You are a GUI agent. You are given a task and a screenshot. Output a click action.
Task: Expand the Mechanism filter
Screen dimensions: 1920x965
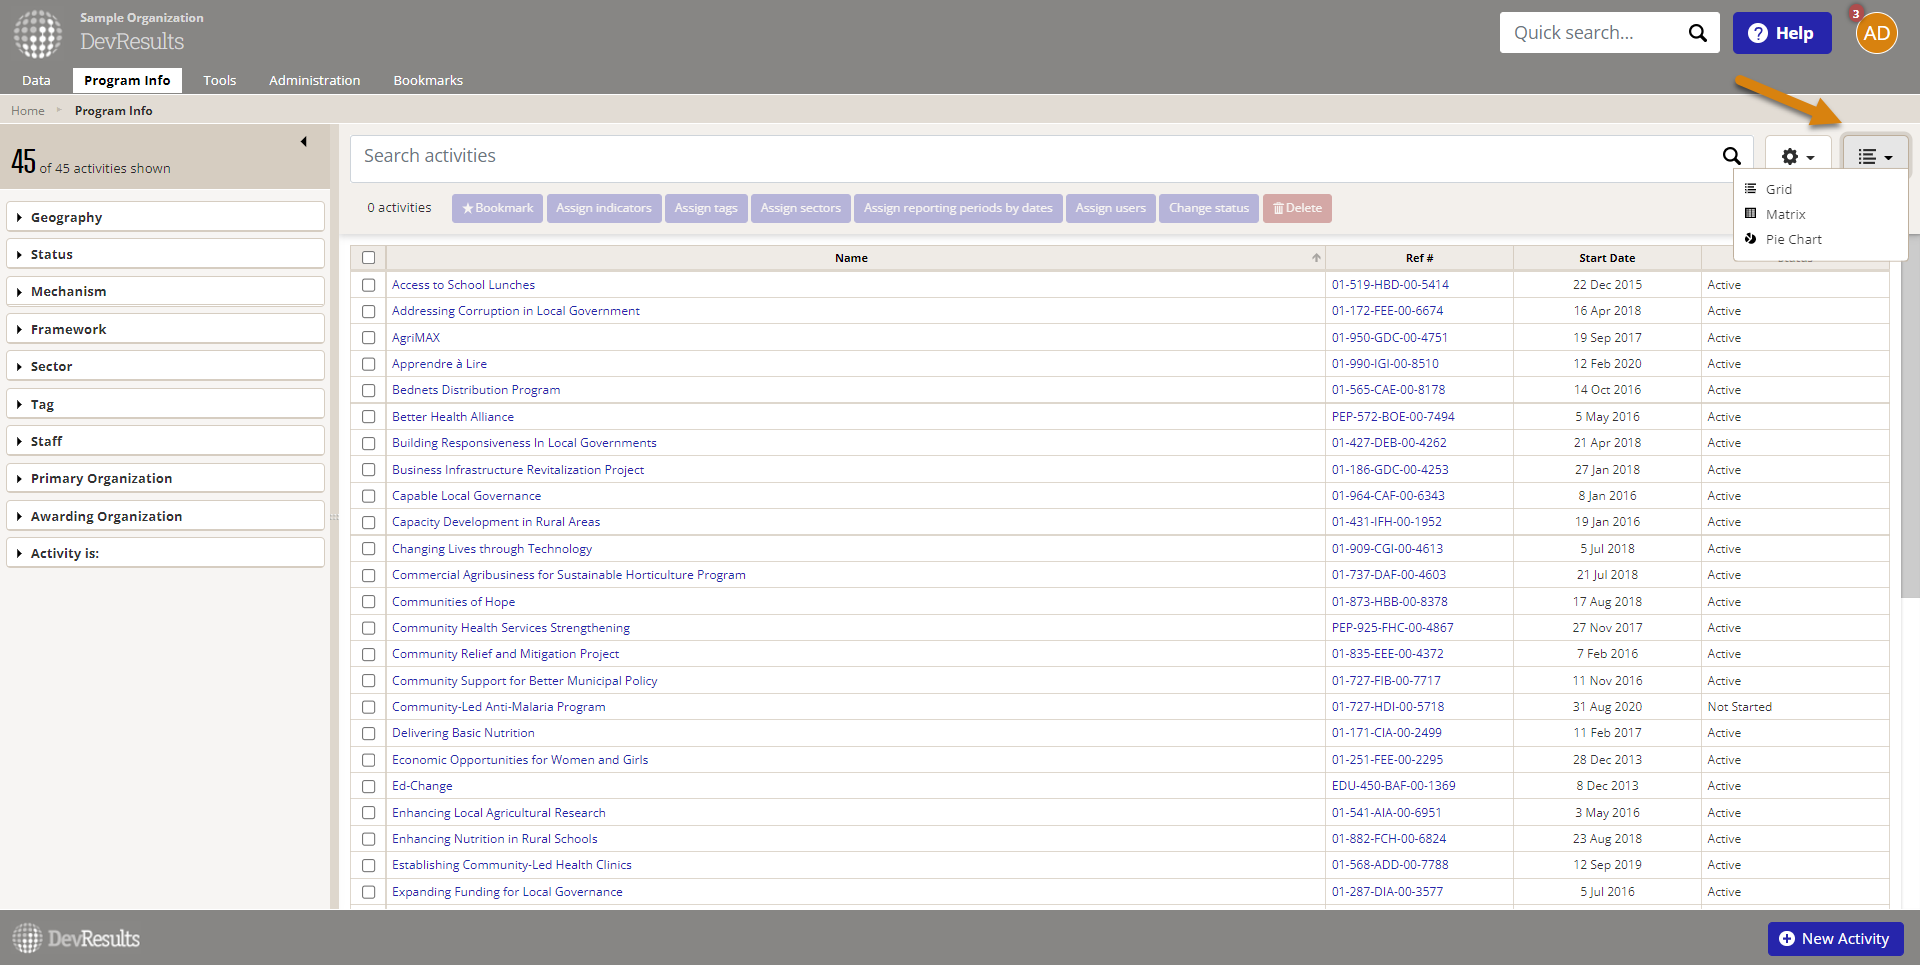165,291
